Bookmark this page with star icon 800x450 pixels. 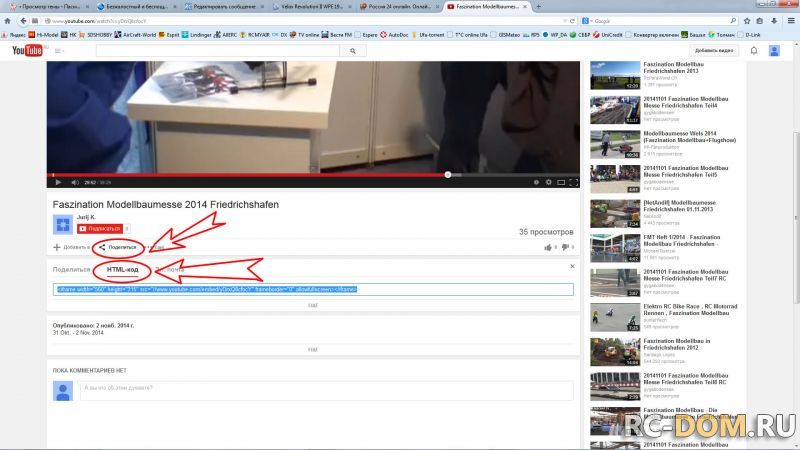[747, 21]
